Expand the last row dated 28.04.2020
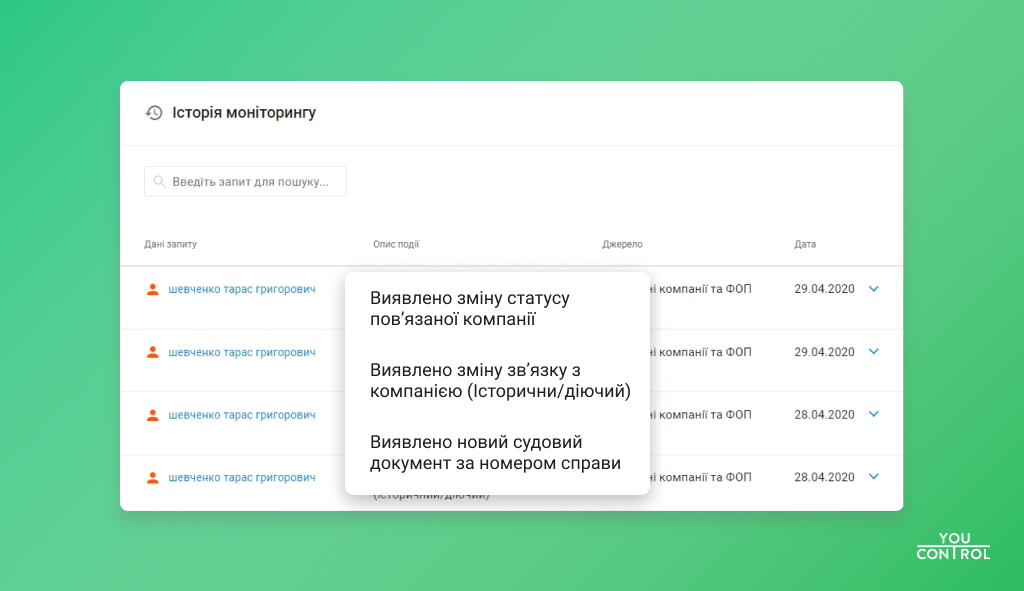This screenshot has height=591, width=1024. pyautogui.click(x=873, y=477)
